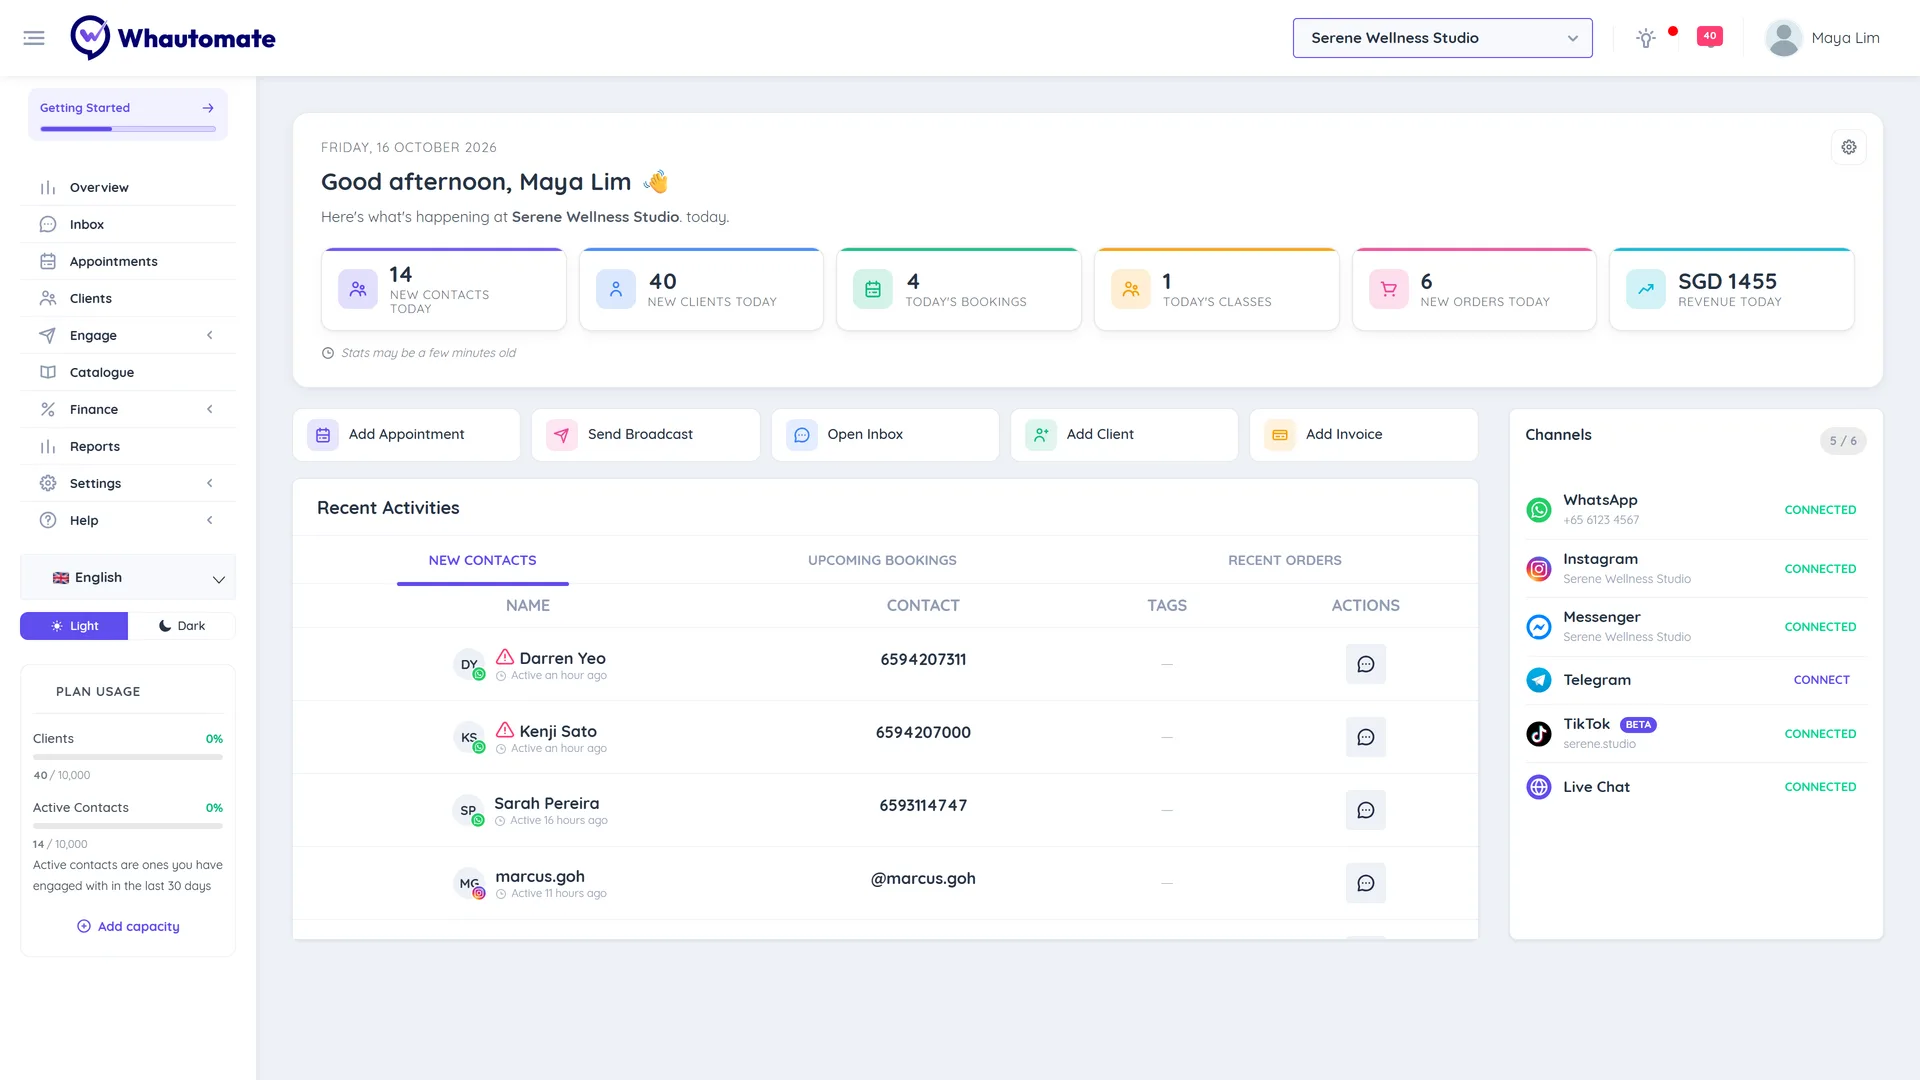Viewport: 1920px width, 1080px height.
Task: Switch to Upcoming Bookings tab
Action: point(882,560)
